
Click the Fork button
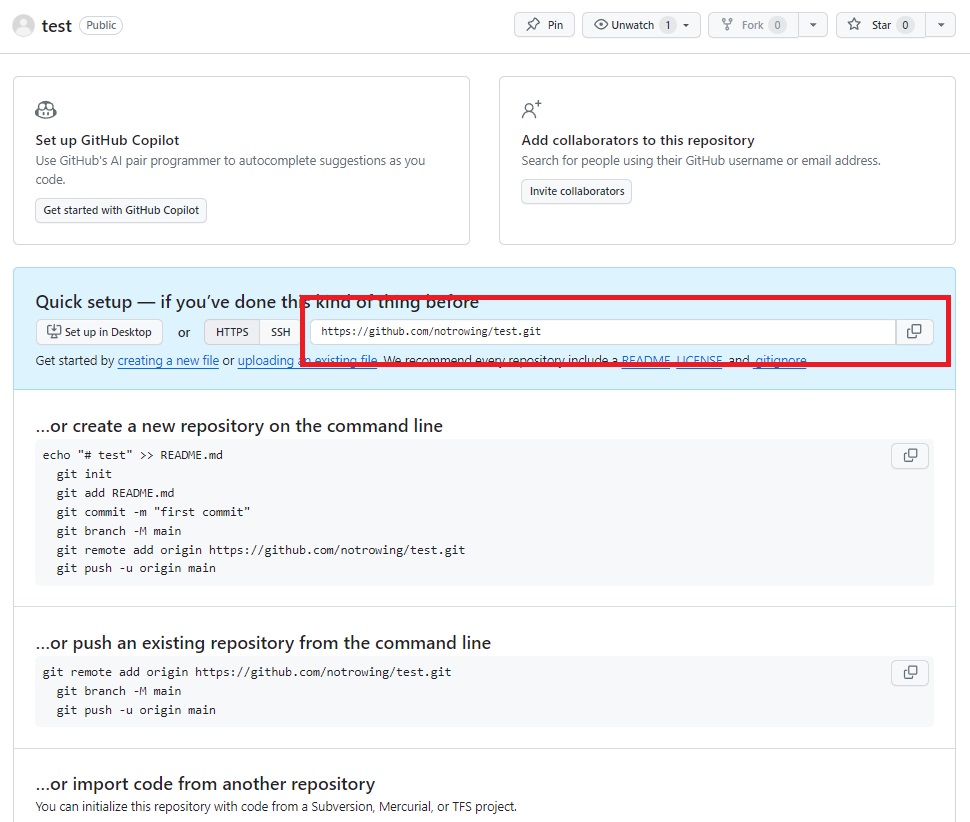753,25
